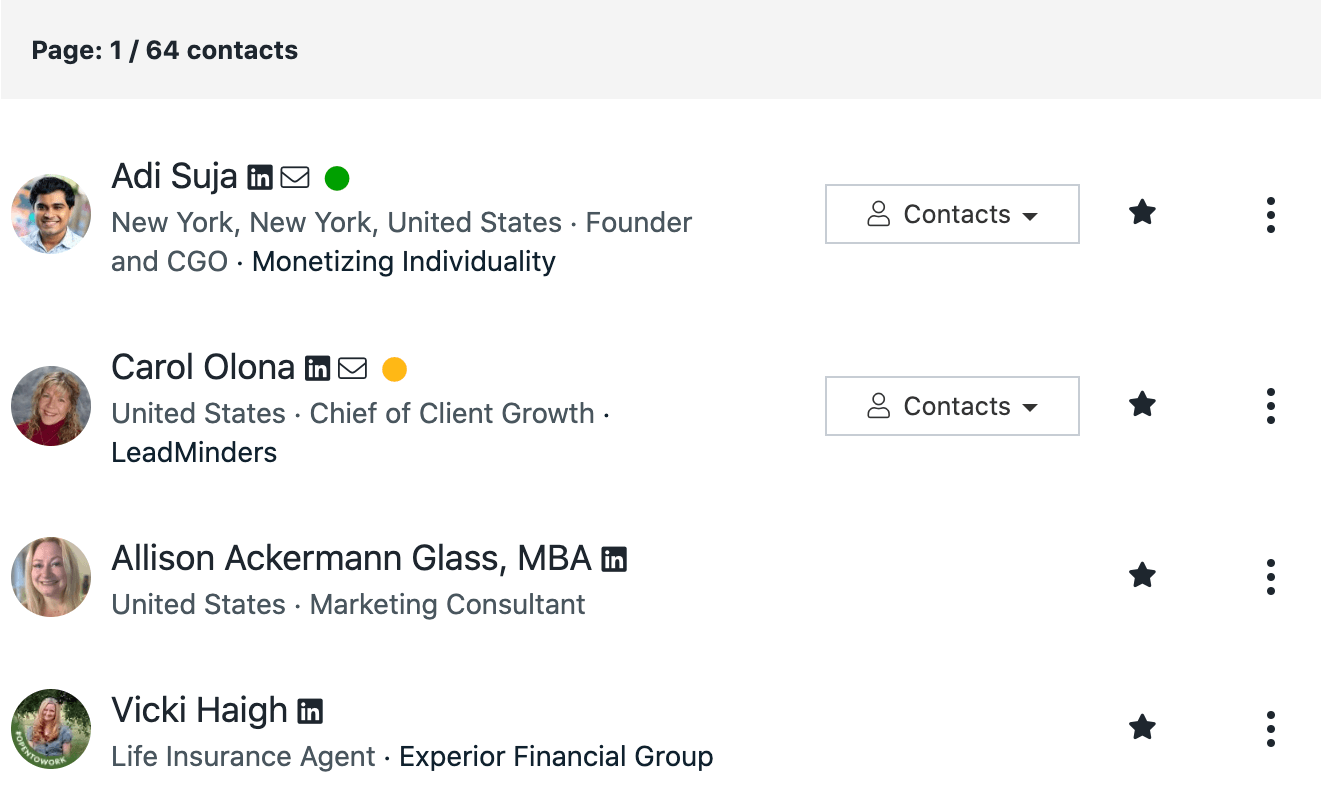Open the three-dot menu for Carol Olona
The image size is (1322, 808).
[x=1270, y=406]
